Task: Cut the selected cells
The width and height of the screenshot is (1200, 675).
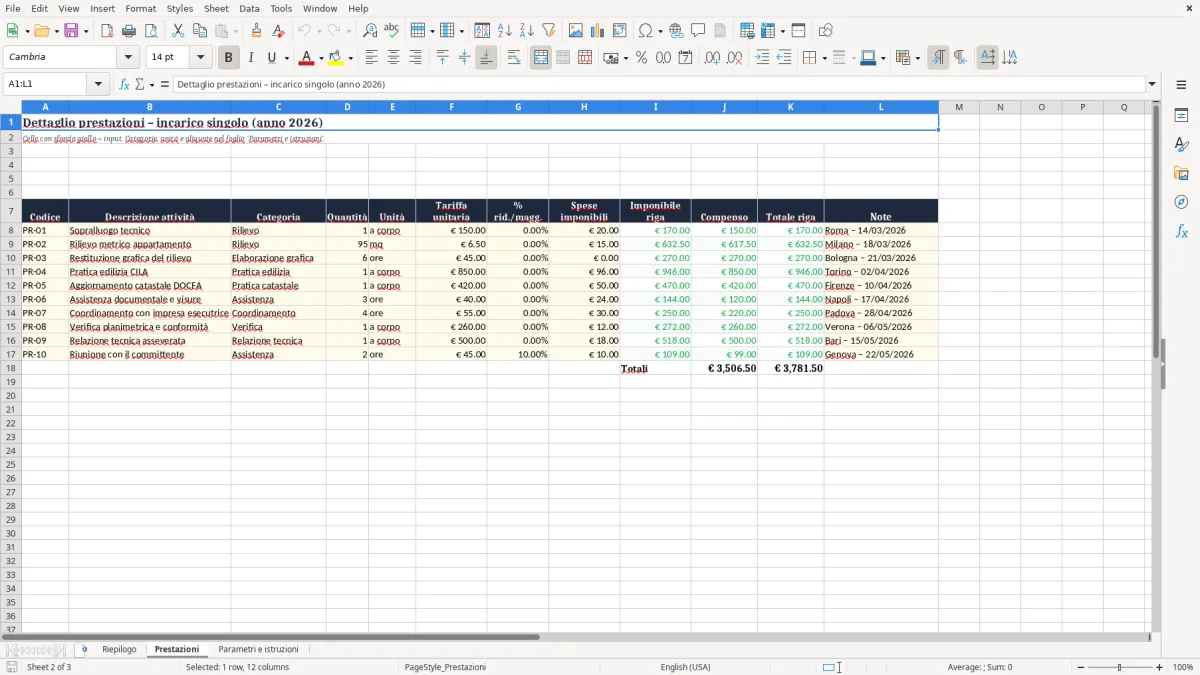Action: (x=178, y=31)
